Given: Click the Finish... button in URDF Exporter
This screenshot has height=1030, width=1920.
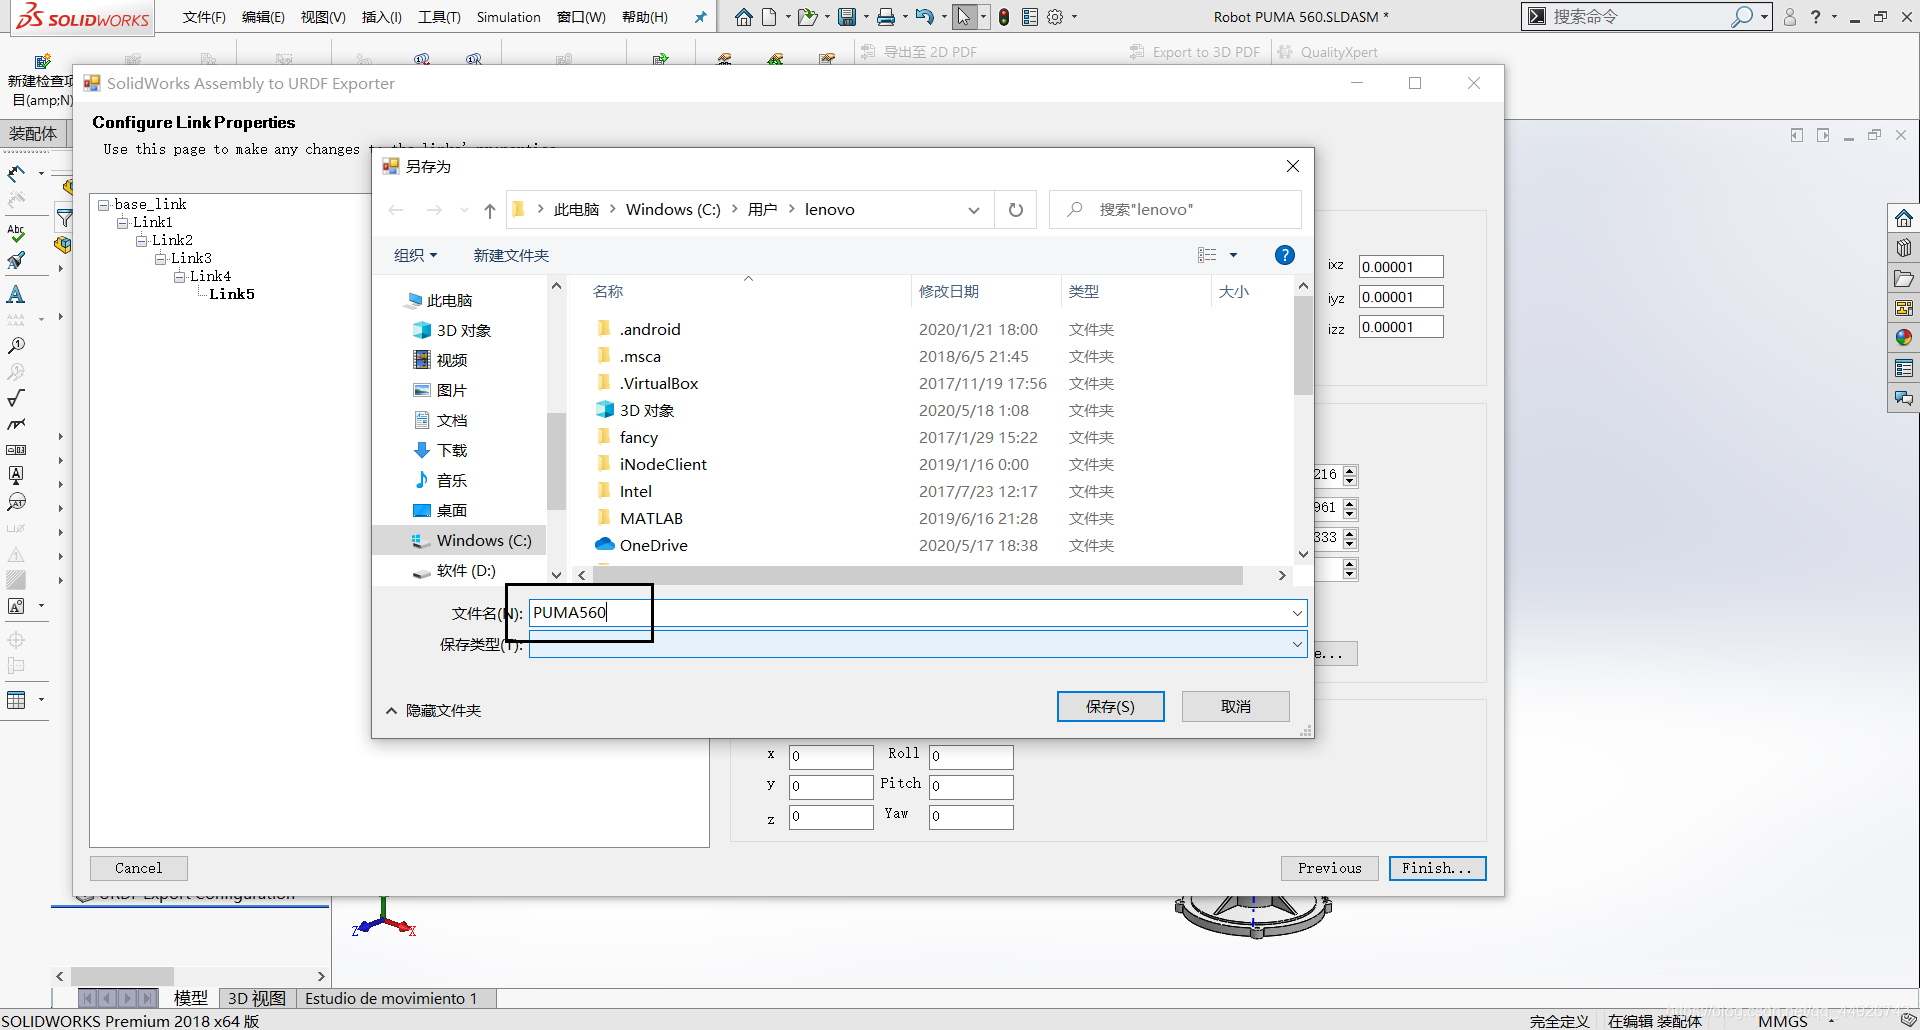Looking at the screenshot, I should [x=1437, y=868].
